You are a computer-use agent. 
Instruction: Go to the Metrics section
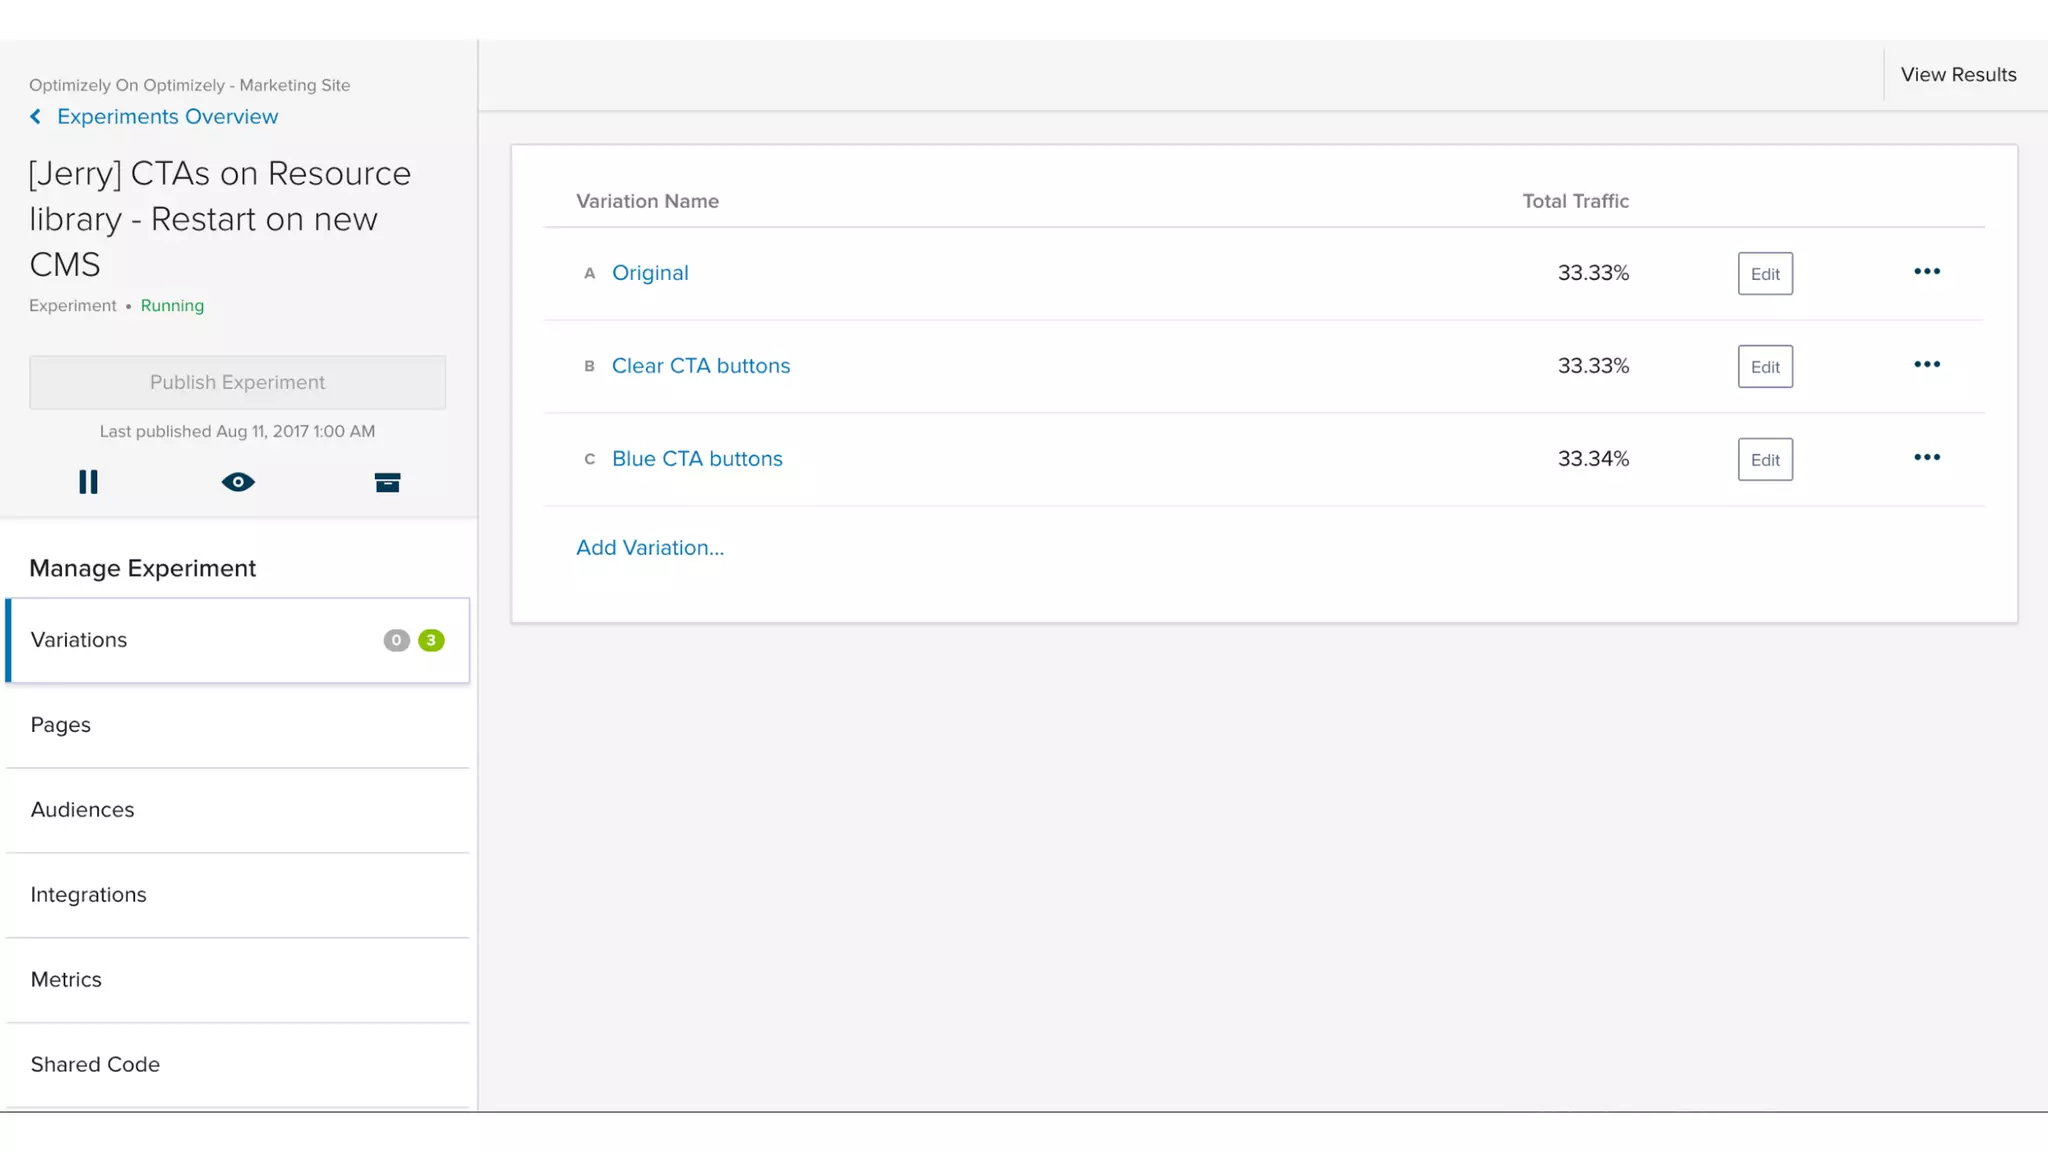tap(66, 980)
